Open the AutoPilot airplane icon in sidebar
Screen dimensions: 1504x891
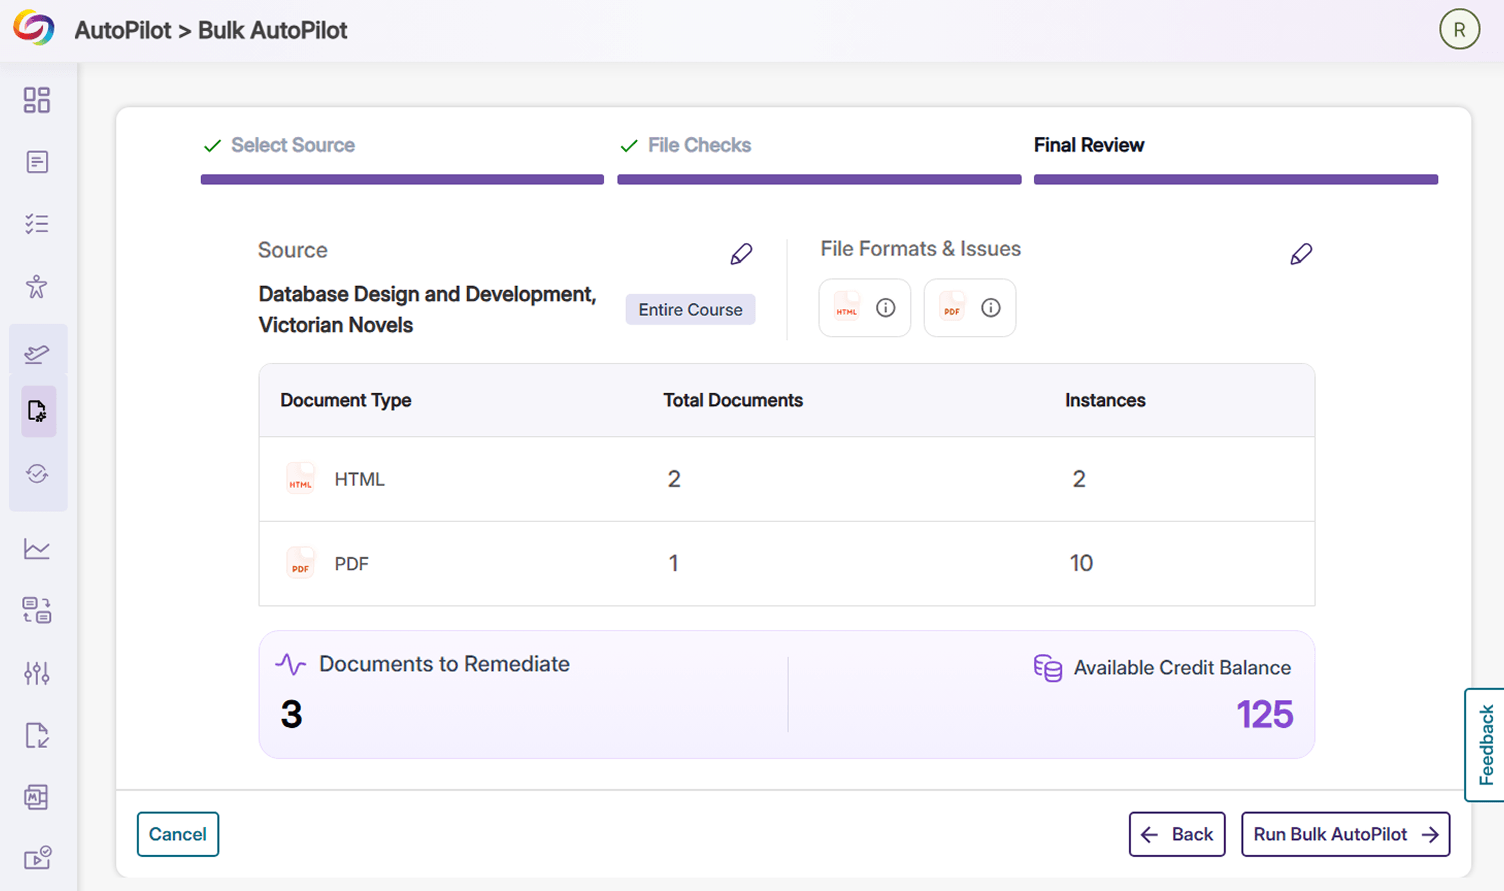point(37,353)
